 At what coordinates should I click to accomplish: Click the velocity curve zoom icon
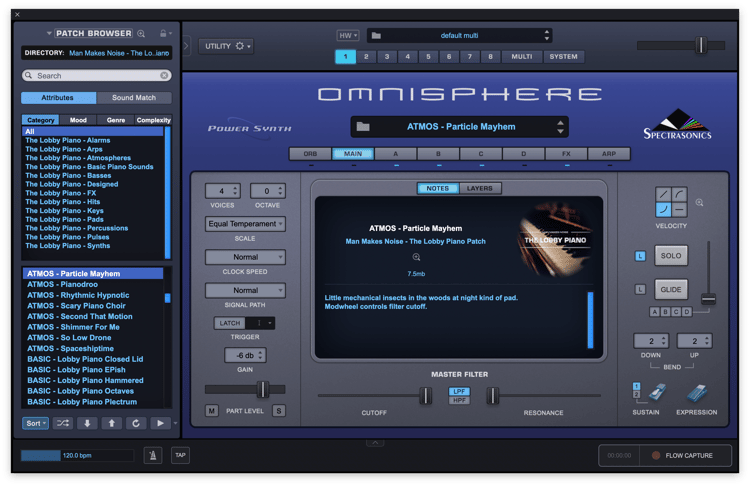tap(699, 203)
